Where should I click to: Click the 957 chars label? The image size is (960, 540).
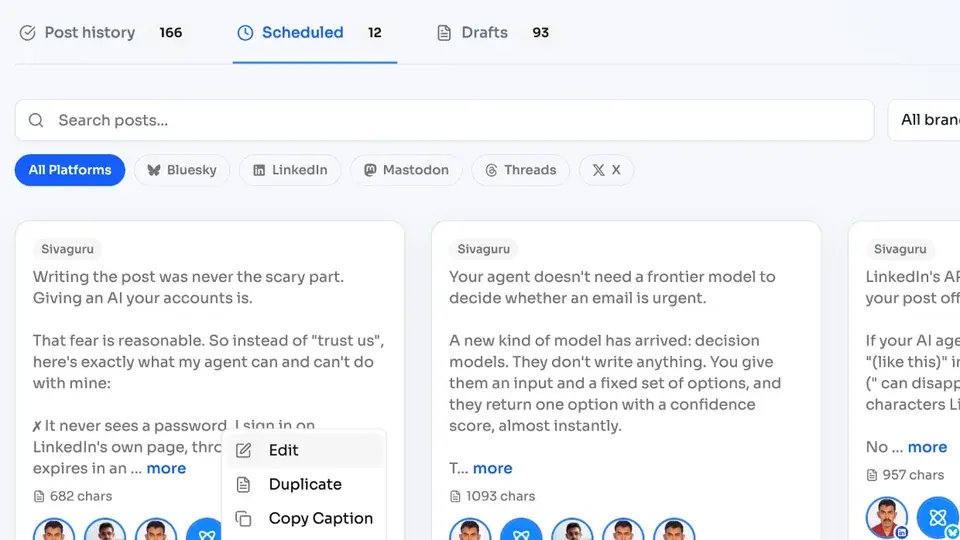pos(913,474)
